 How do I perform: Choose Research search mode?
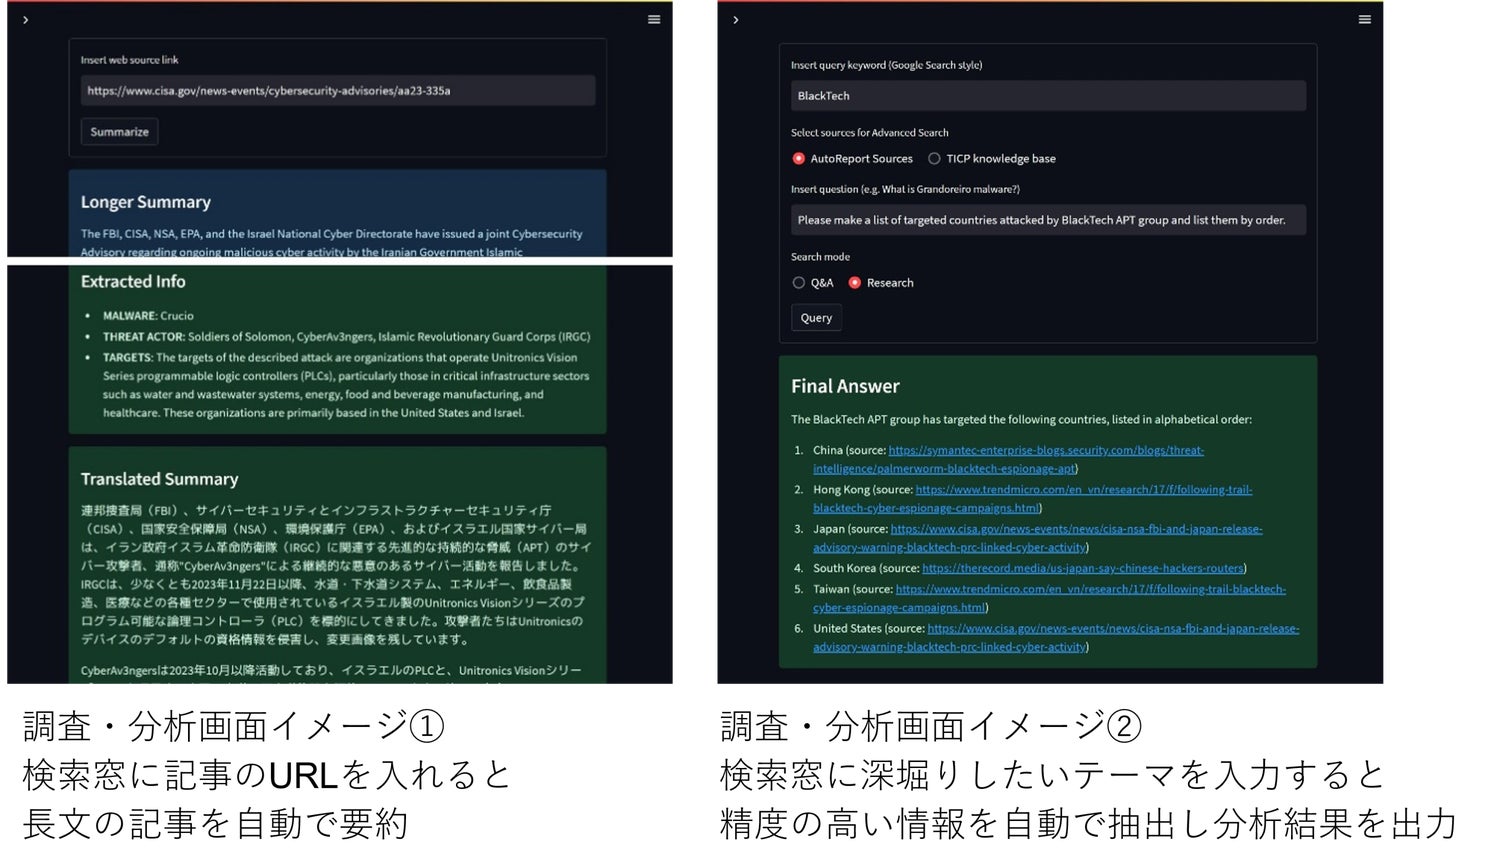pos(855,283)
